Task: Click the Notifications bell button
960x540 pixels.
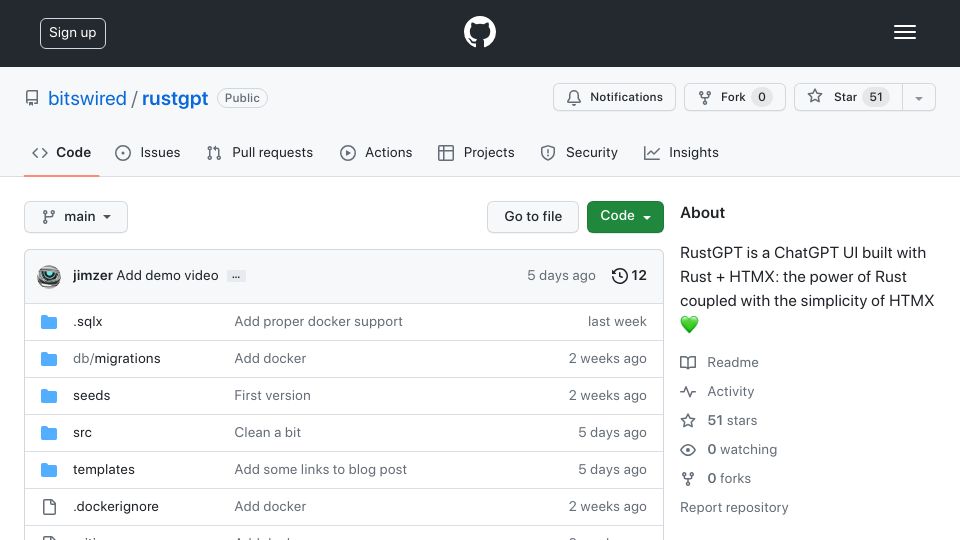Action: [x=614, y=97]
